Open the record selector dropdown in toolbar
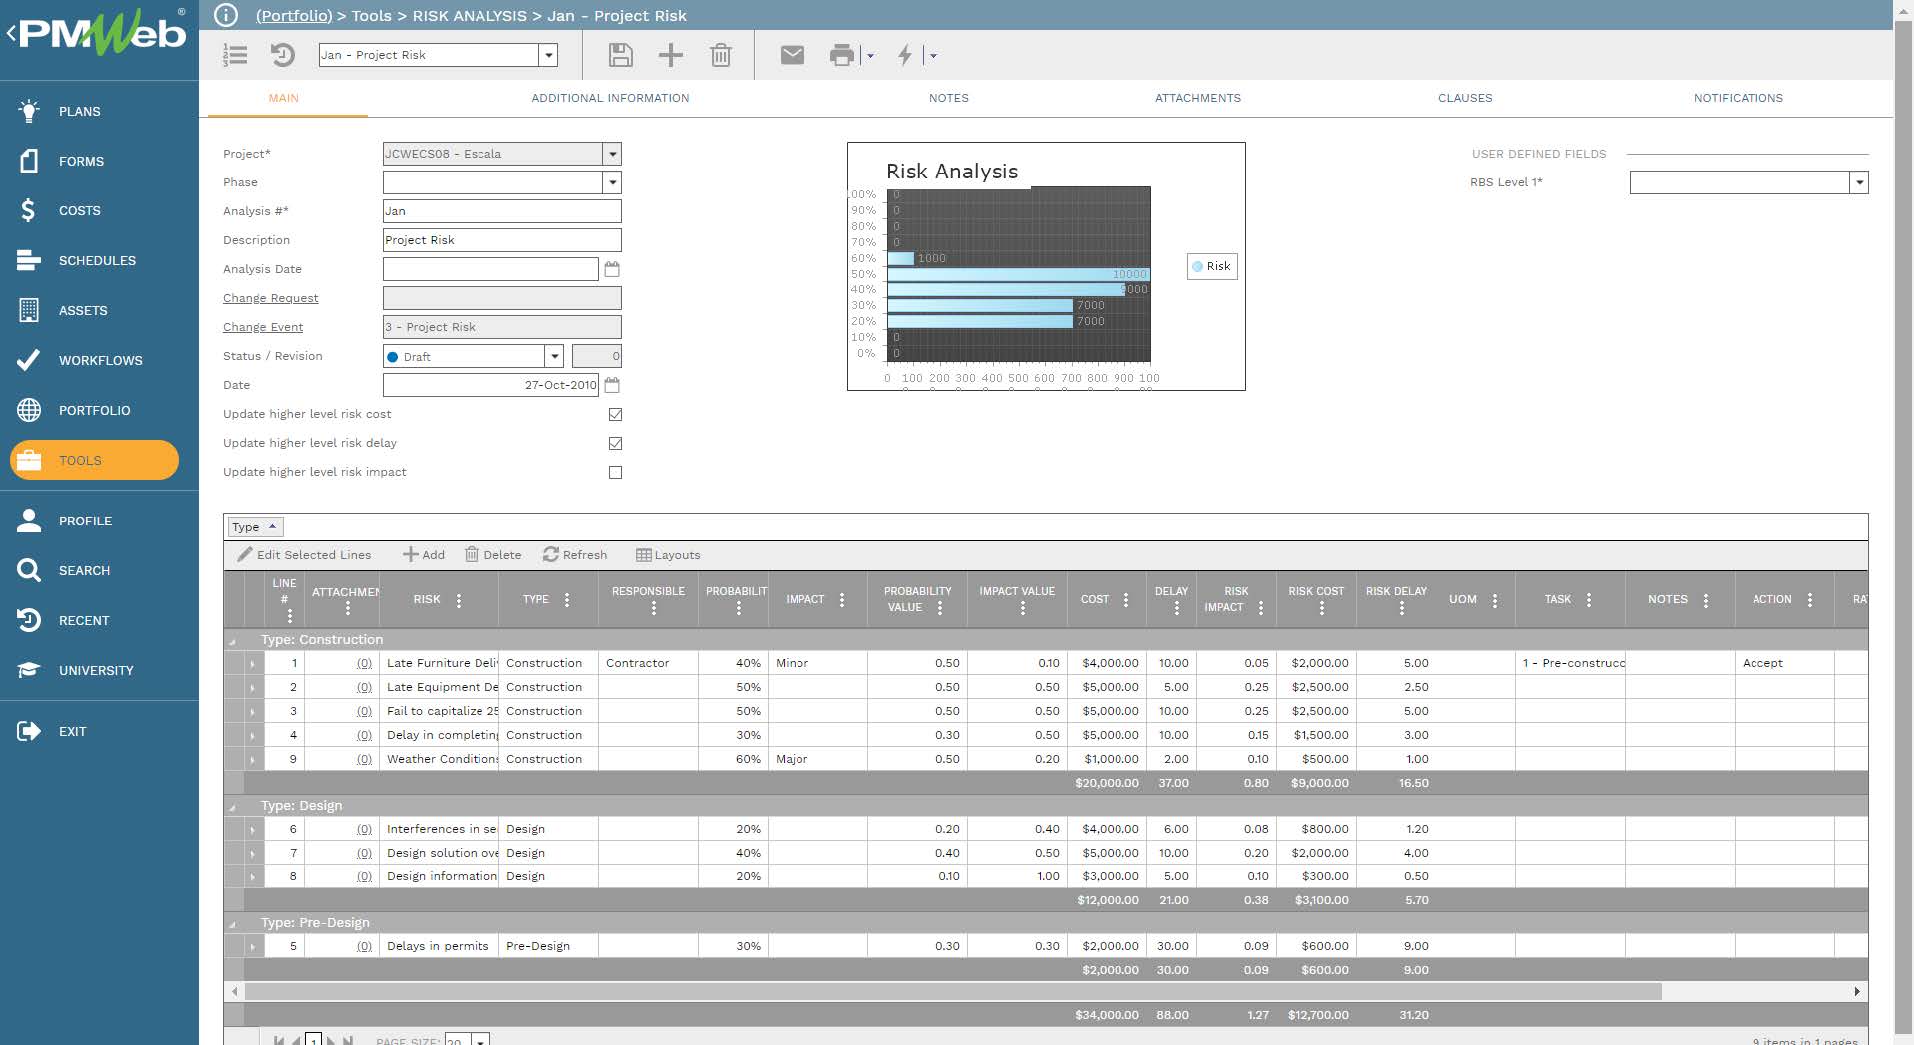The image size is (1914, 1045). click(548, 55)
